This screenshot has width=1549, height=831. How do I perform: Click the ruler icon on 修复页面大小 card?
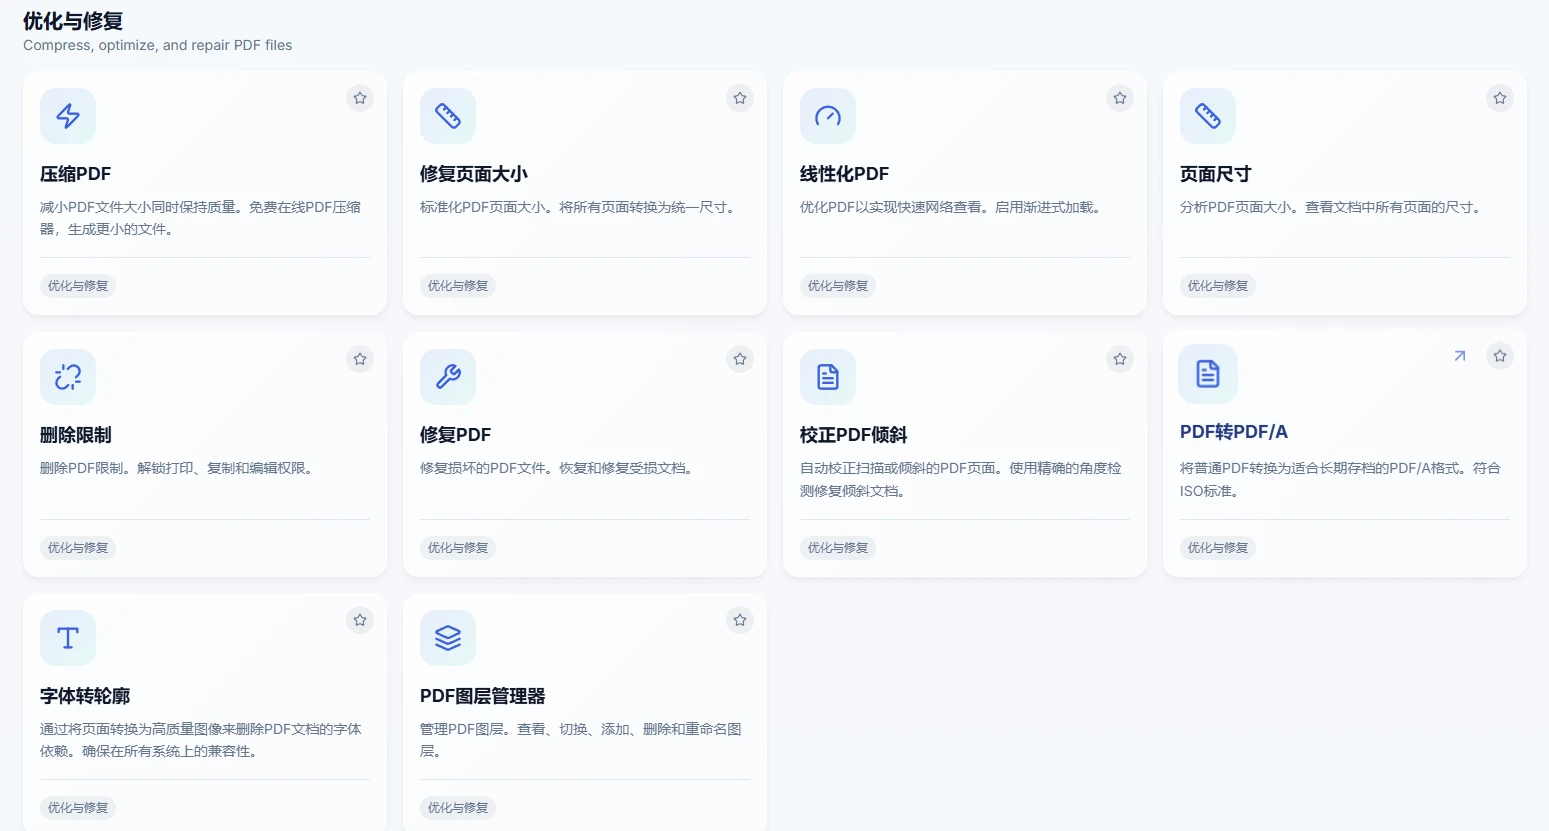(x=447, y=116)
